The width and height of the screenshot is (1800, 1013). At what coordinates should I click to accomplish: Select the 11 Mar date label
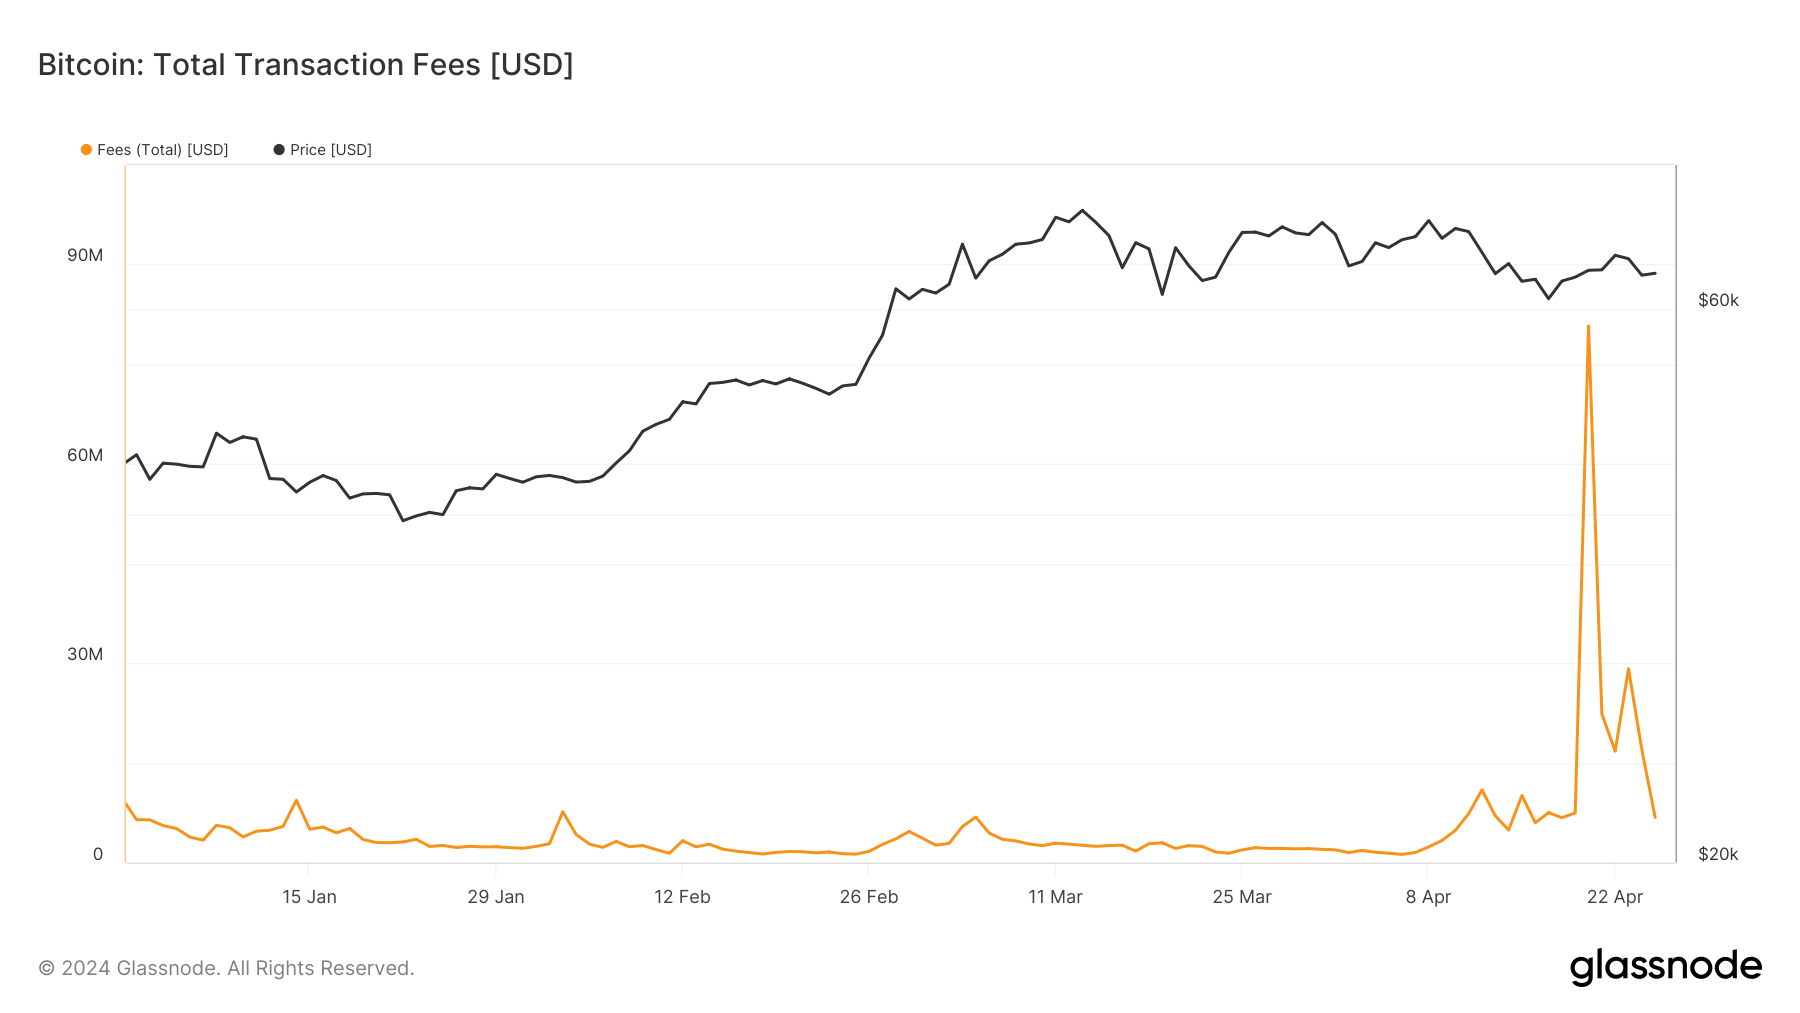coord(1055,897)
